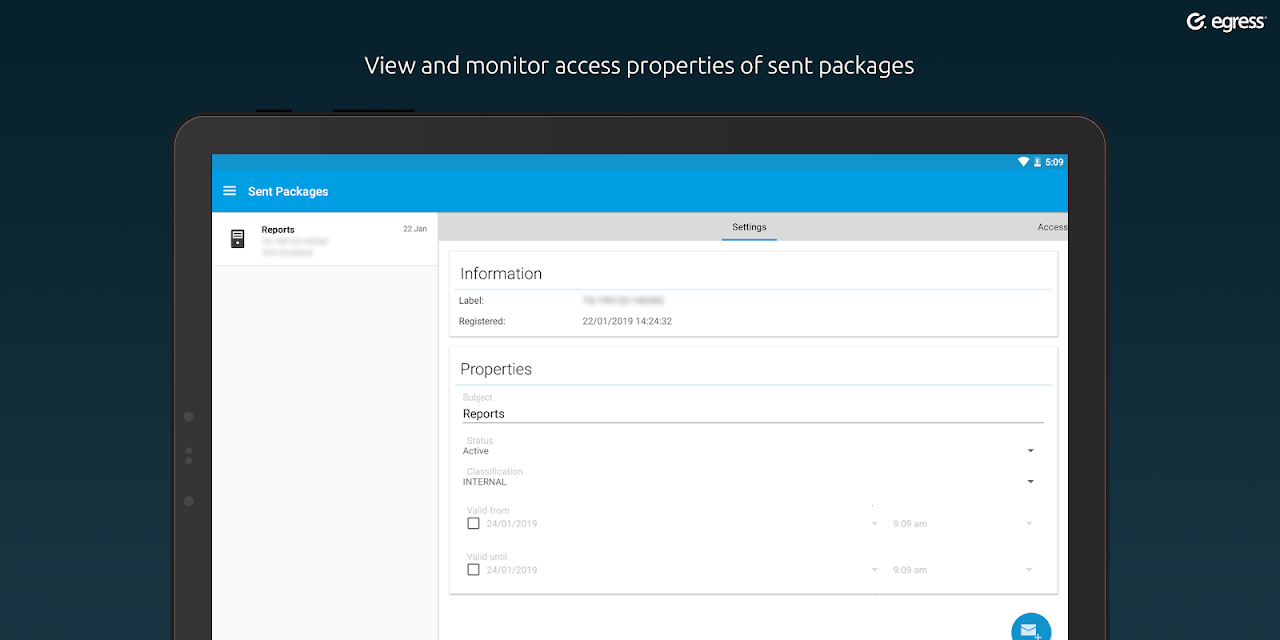
Task: Tap the floating new package mail button
Action: coord(1031,630)
